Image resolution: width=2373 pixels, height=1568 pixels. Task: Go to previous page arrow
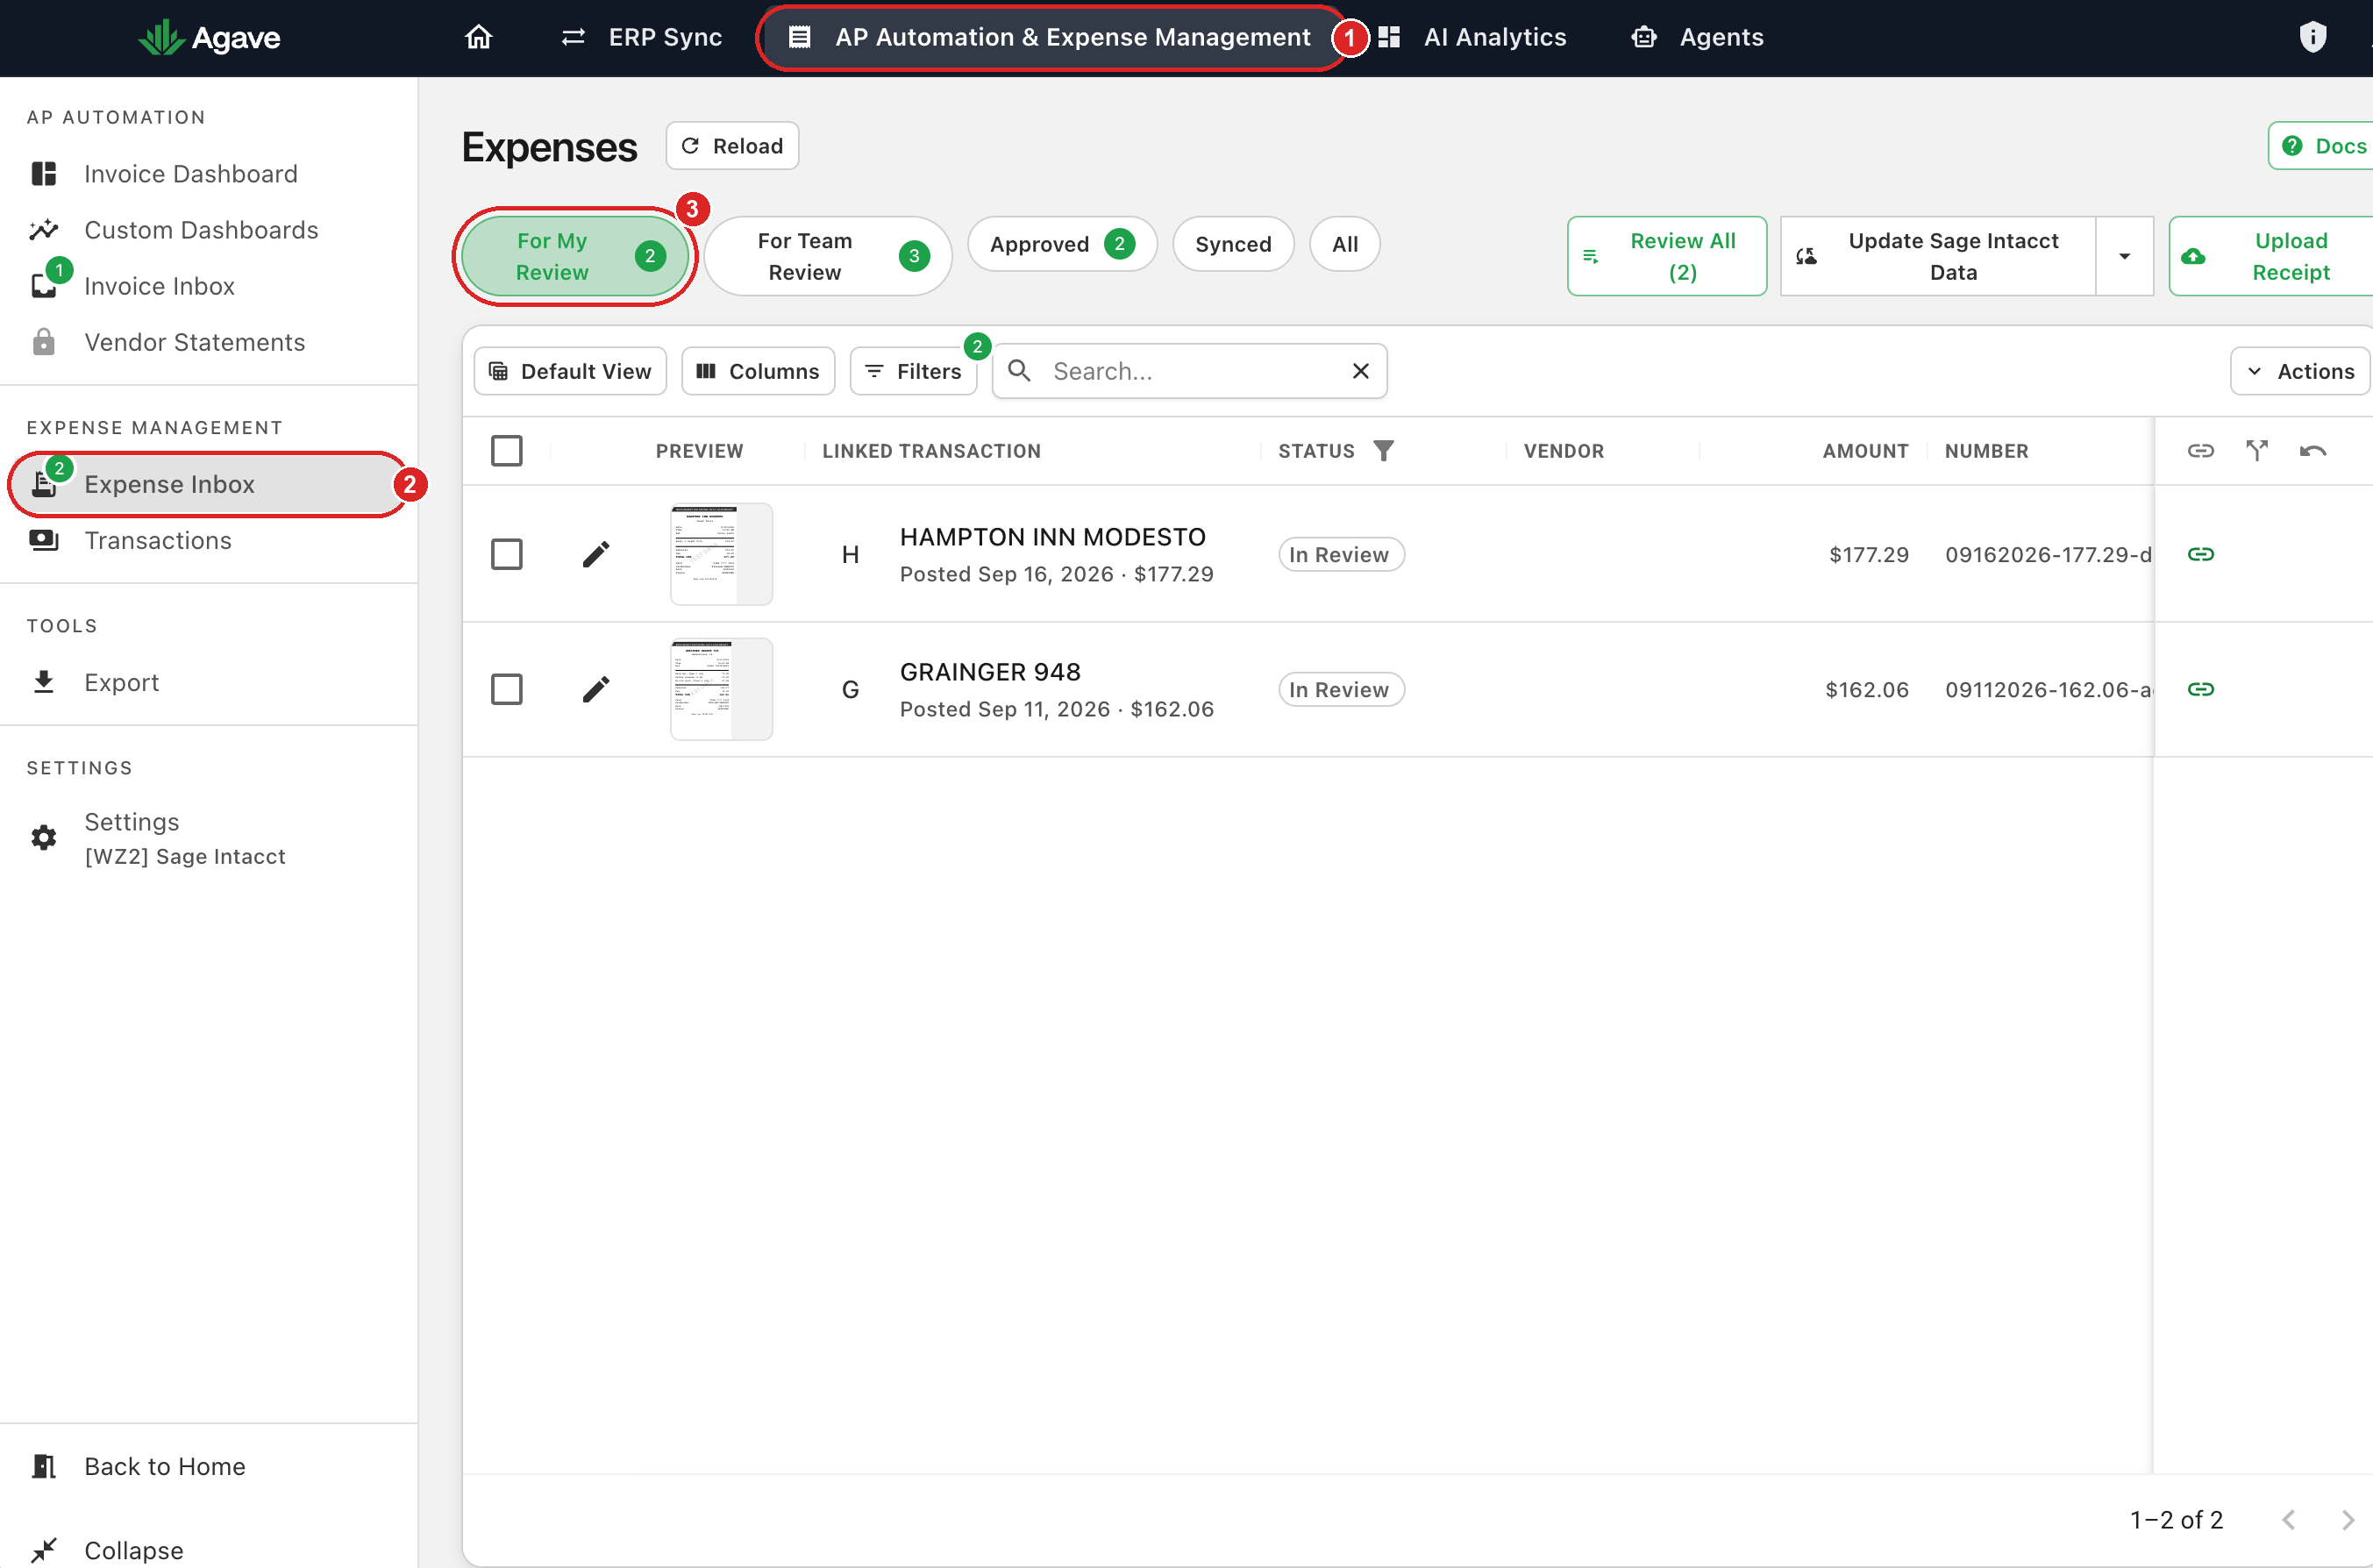2288,1519
